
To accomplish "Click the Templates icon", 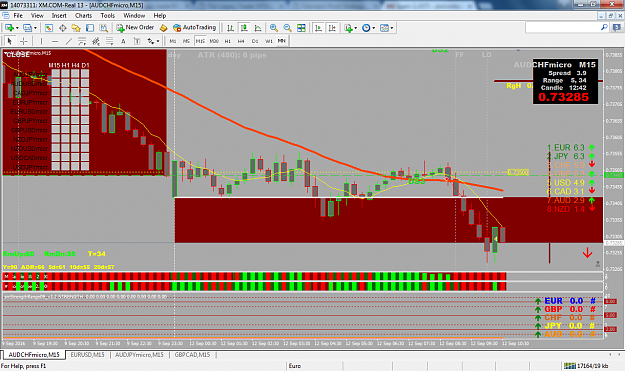I will tap(384, 28).
